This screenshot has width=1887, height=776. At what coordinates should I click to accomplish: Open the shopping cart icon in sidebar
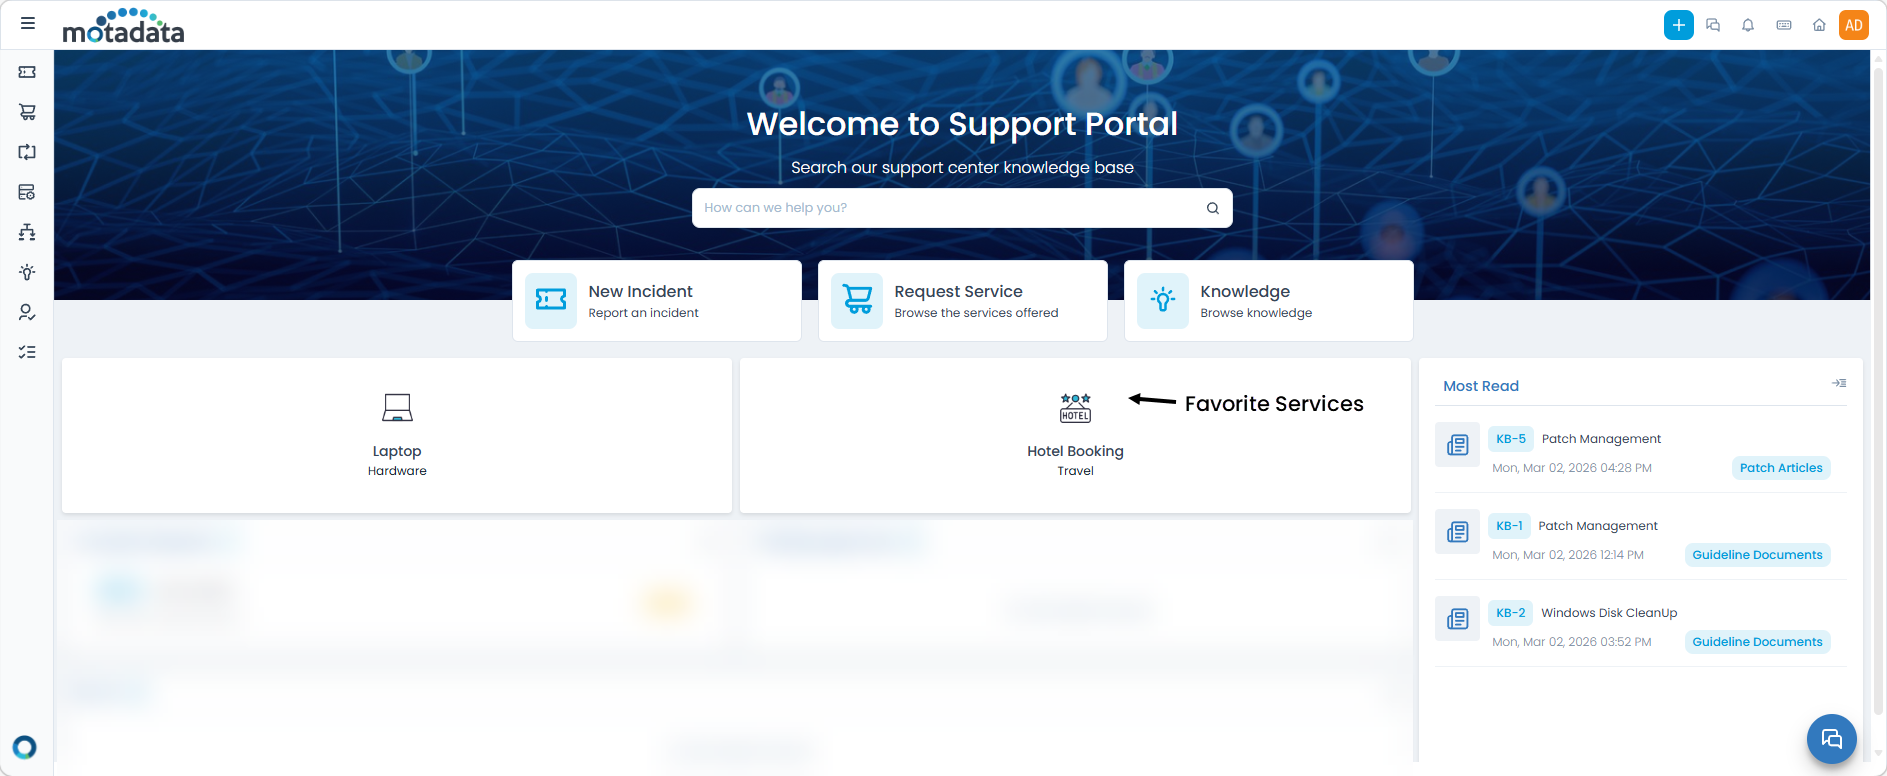click(27, 112)
